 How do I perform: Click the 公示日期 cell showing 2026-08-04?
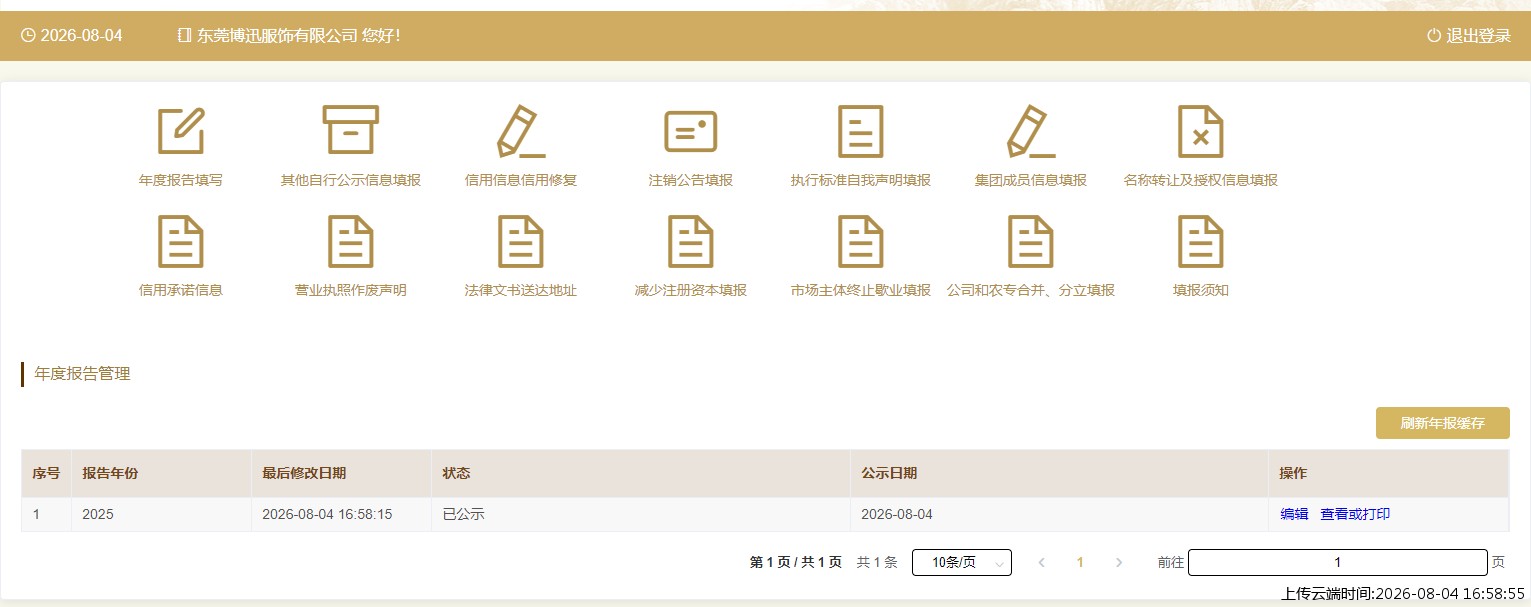click(x=1060, y=514)
